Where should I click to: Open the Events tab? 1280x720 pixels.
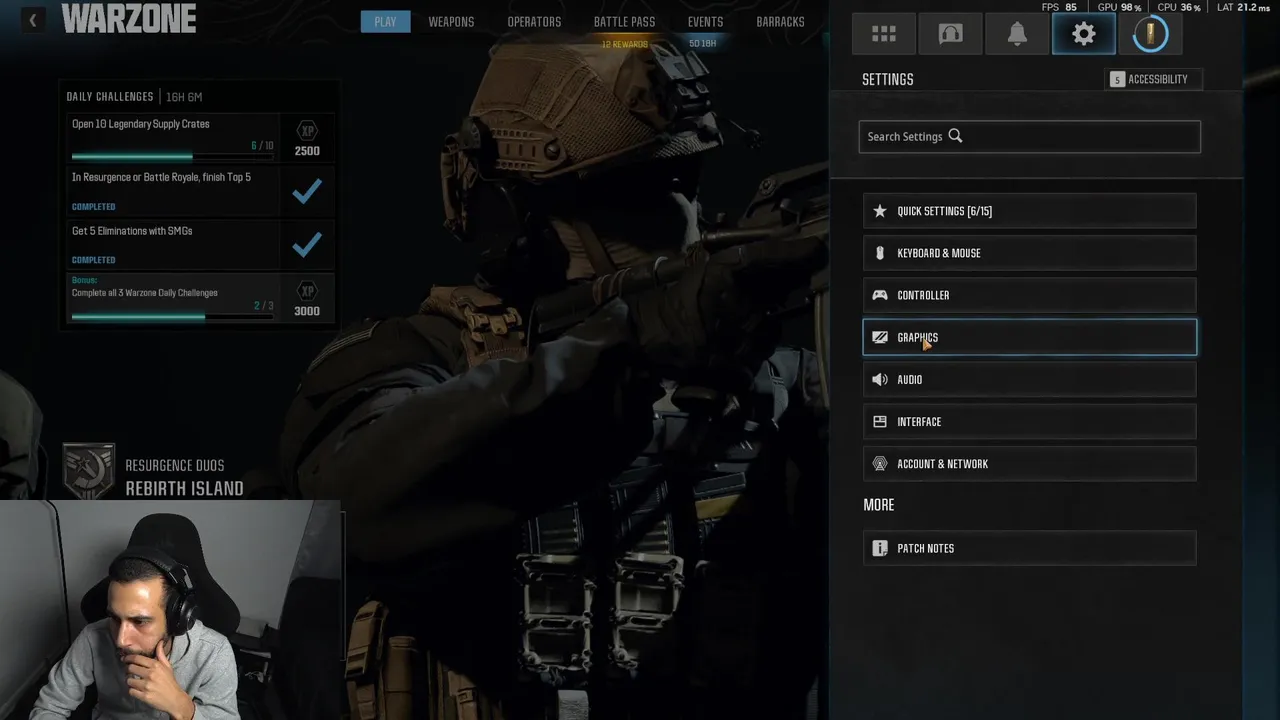705,22
